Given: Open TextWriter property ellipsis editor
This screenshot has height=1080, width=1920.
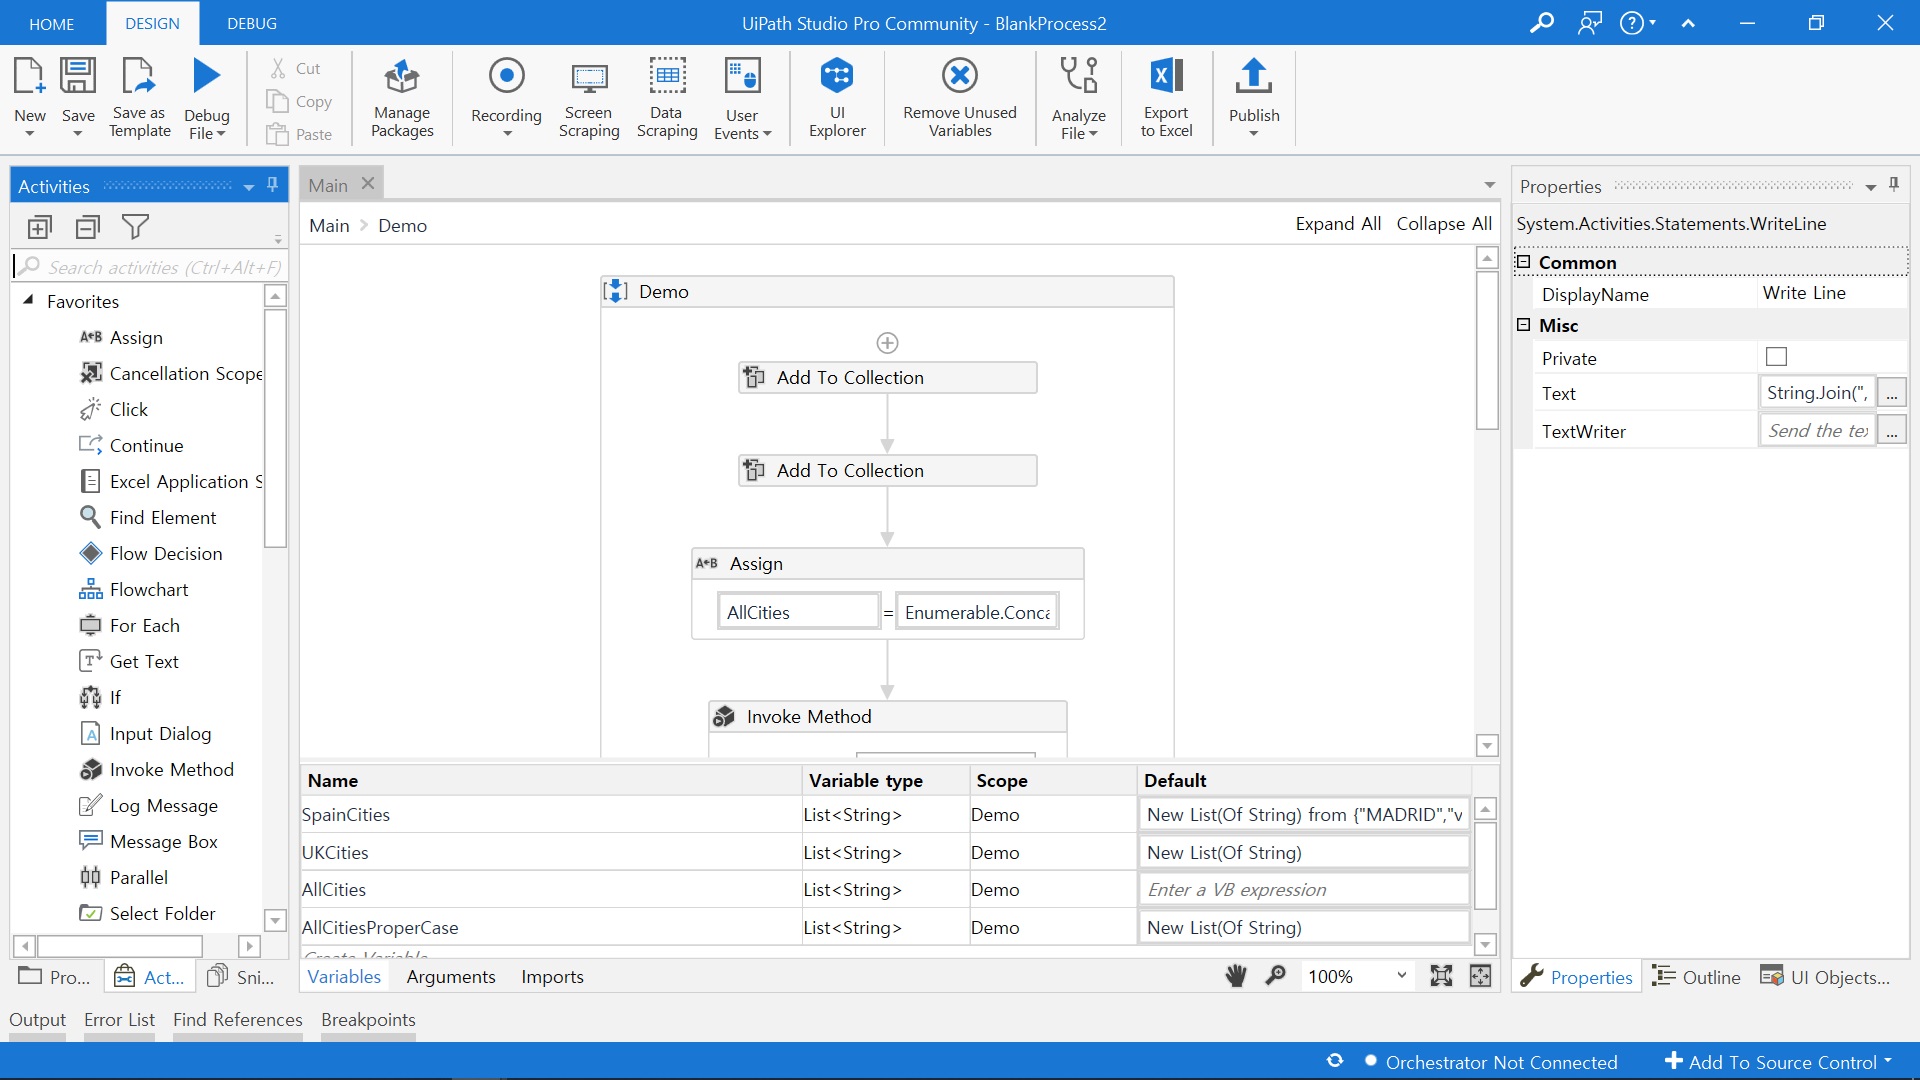Looking at the screenshot, I should tap(1892, 431).
